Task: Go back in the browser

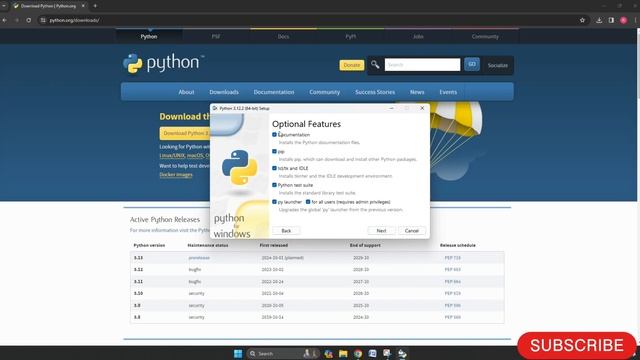Action: click(4, 20)
